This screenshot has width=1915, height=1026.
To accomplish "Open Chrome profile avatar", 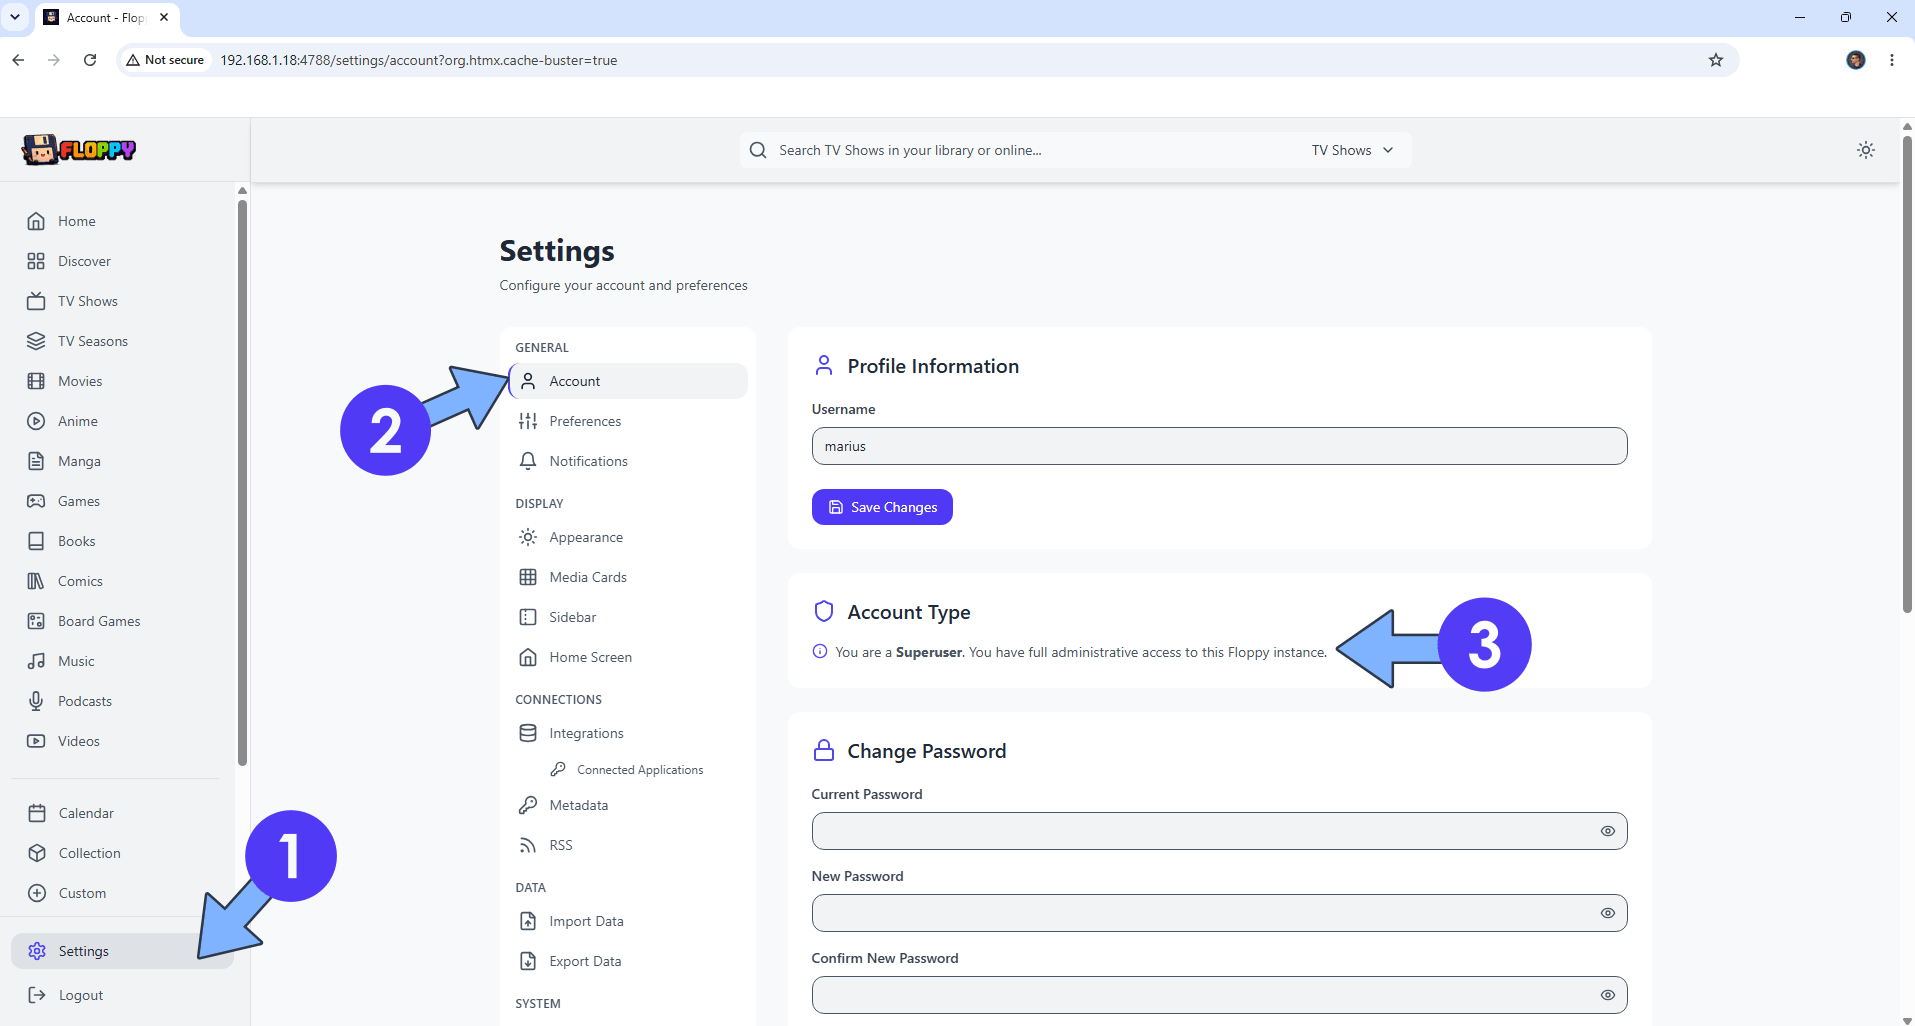I will click(1856, 60).
